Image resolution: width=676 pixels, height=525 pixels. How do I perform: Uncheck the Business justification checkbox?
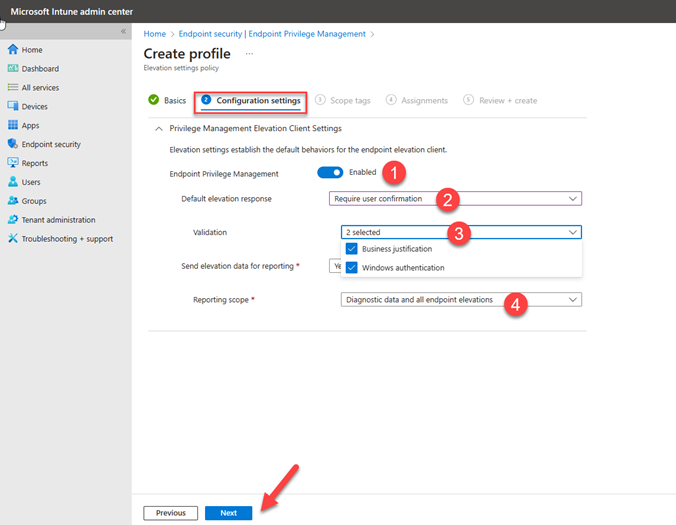pyautogui.click(x=351, y=249)
